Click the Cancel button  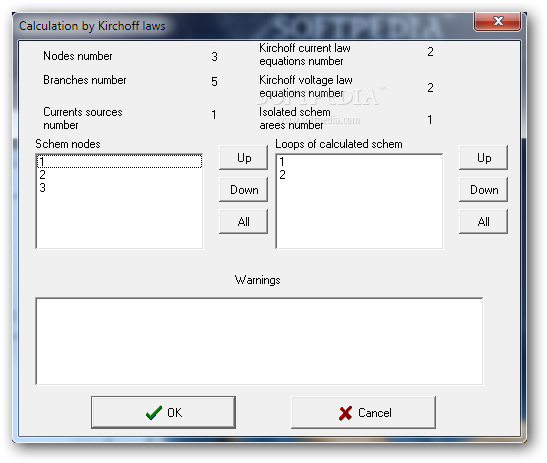(364, 412)
